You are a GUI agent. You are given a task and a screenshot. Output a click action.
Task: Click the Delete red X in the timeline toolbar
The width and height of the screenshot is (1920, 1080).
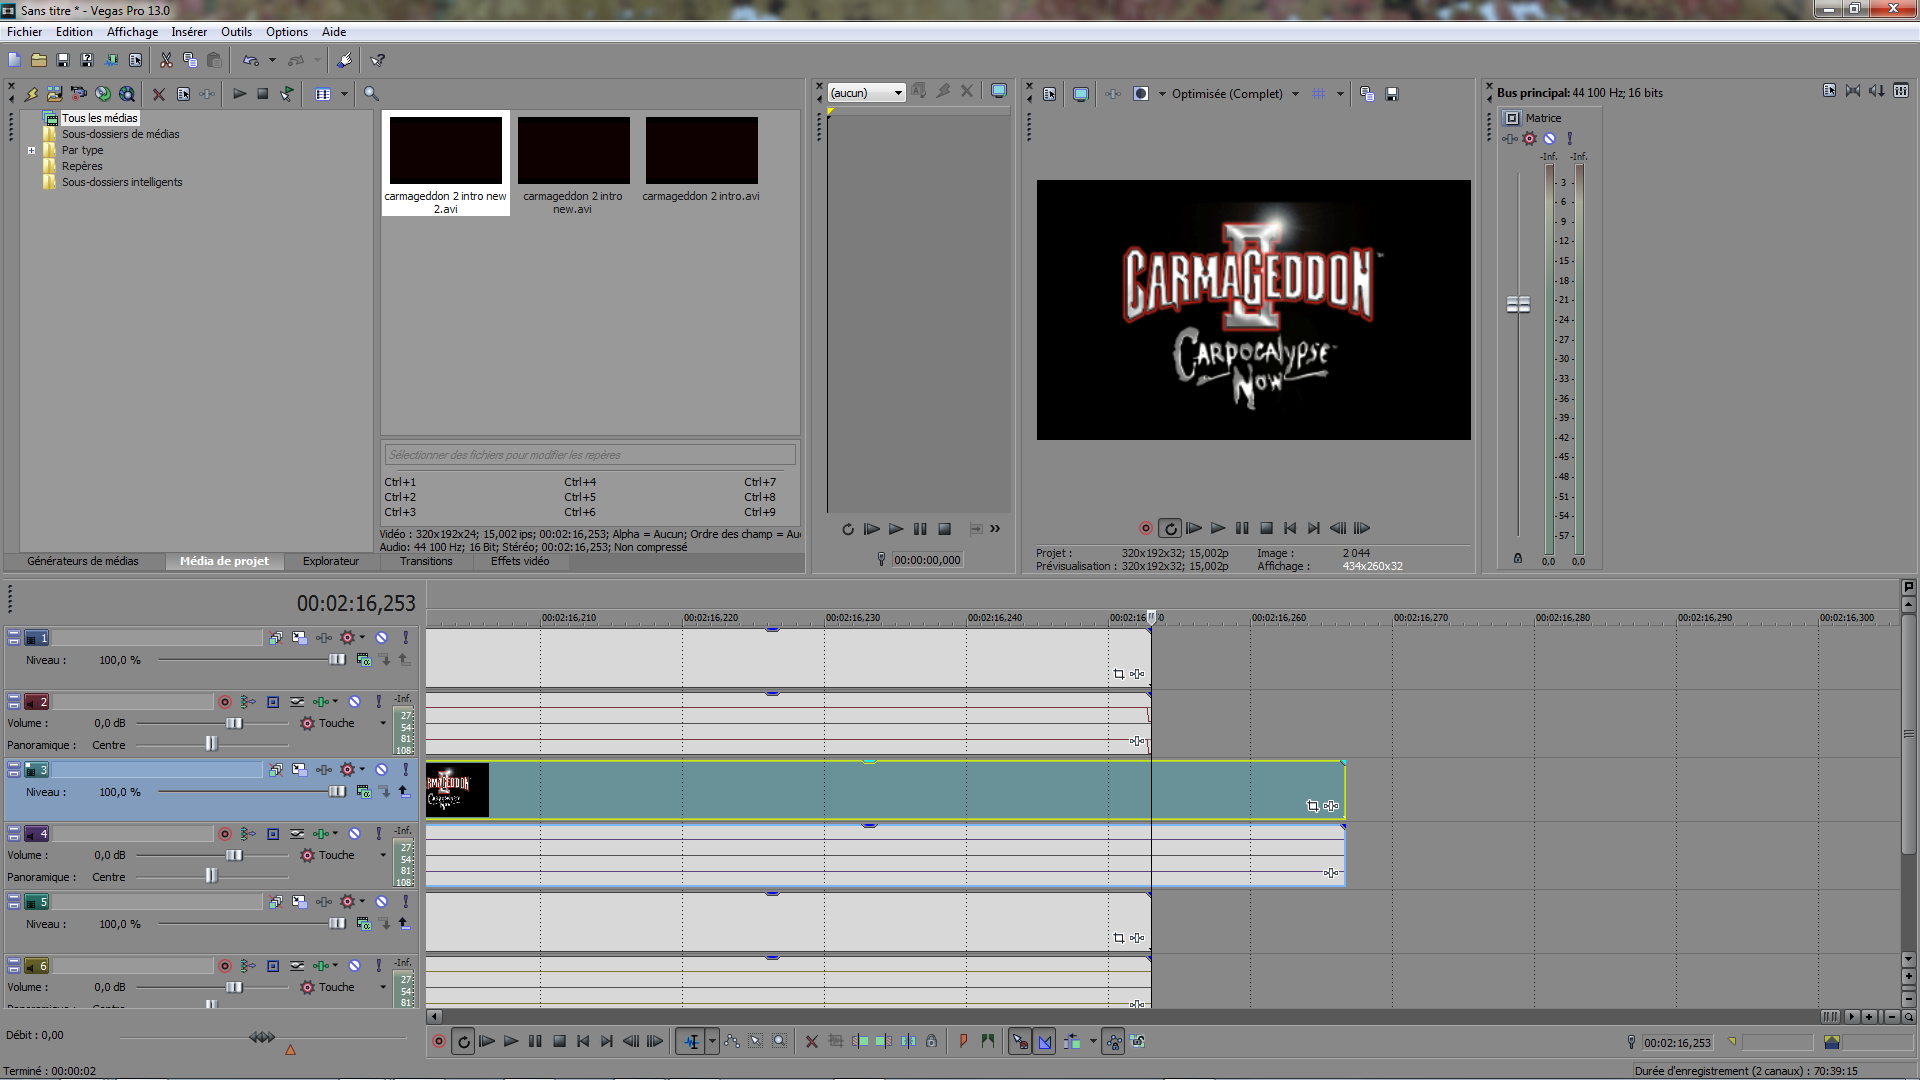[812, 1042]
